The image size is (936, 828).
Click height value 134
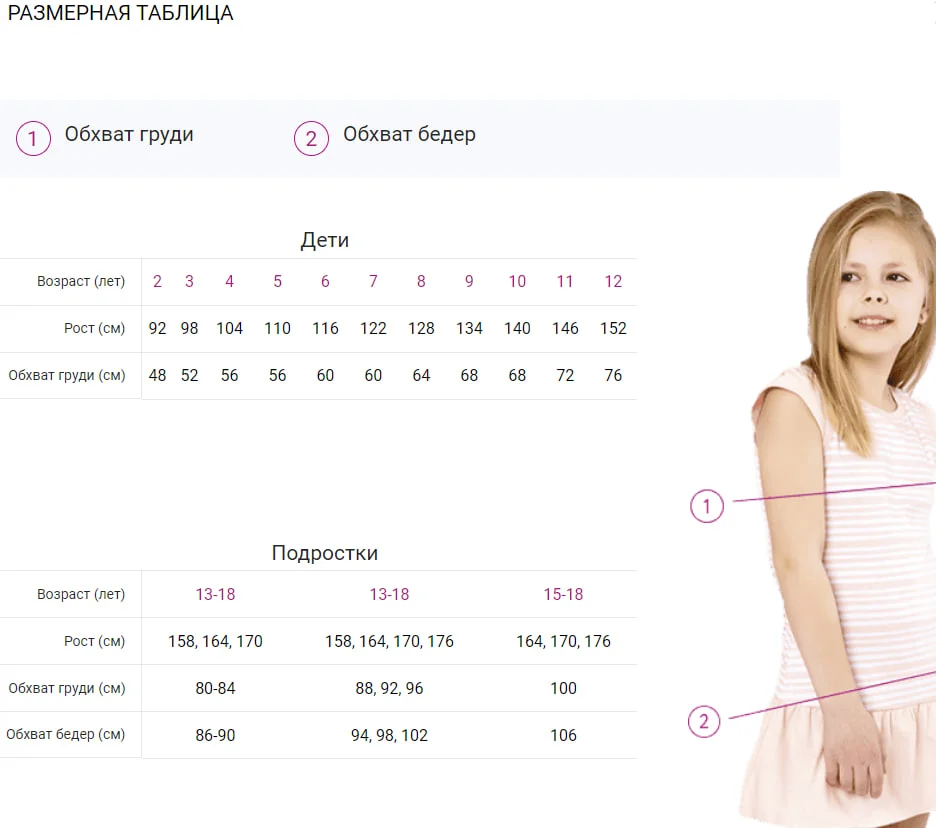coord(469,328)
